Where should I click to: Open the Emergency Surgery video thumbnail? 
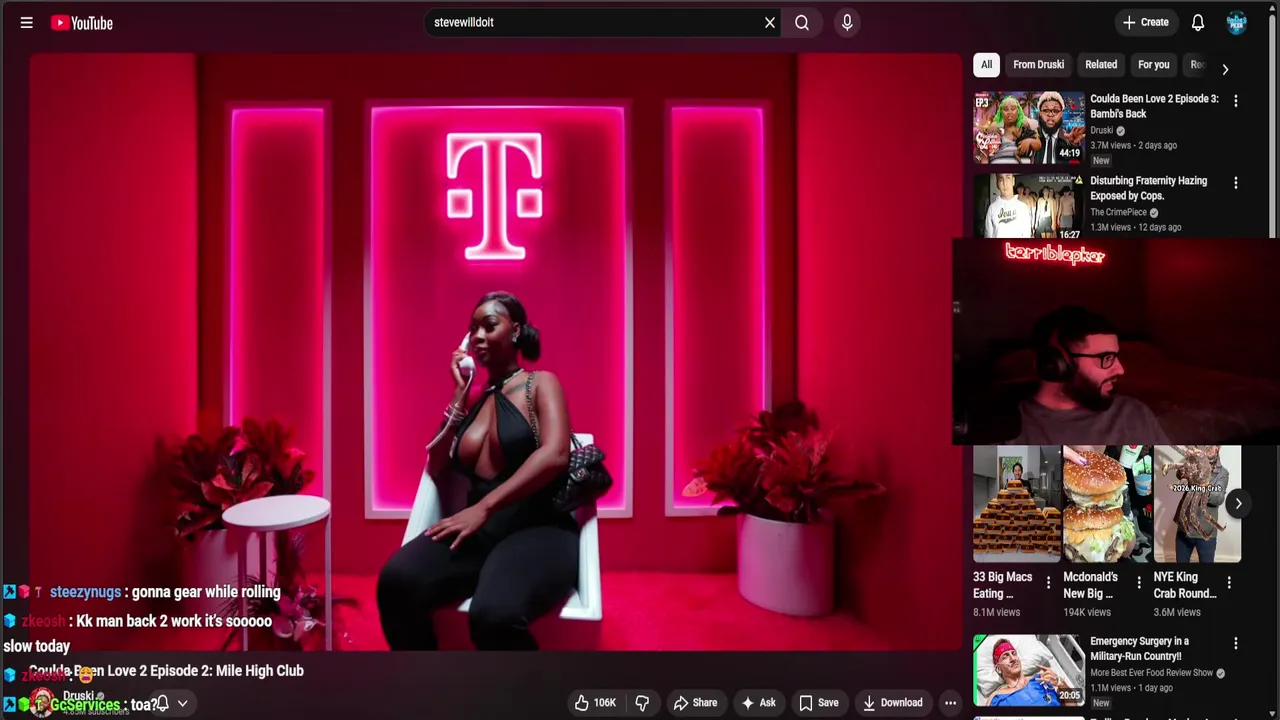tap(1029, 670)
